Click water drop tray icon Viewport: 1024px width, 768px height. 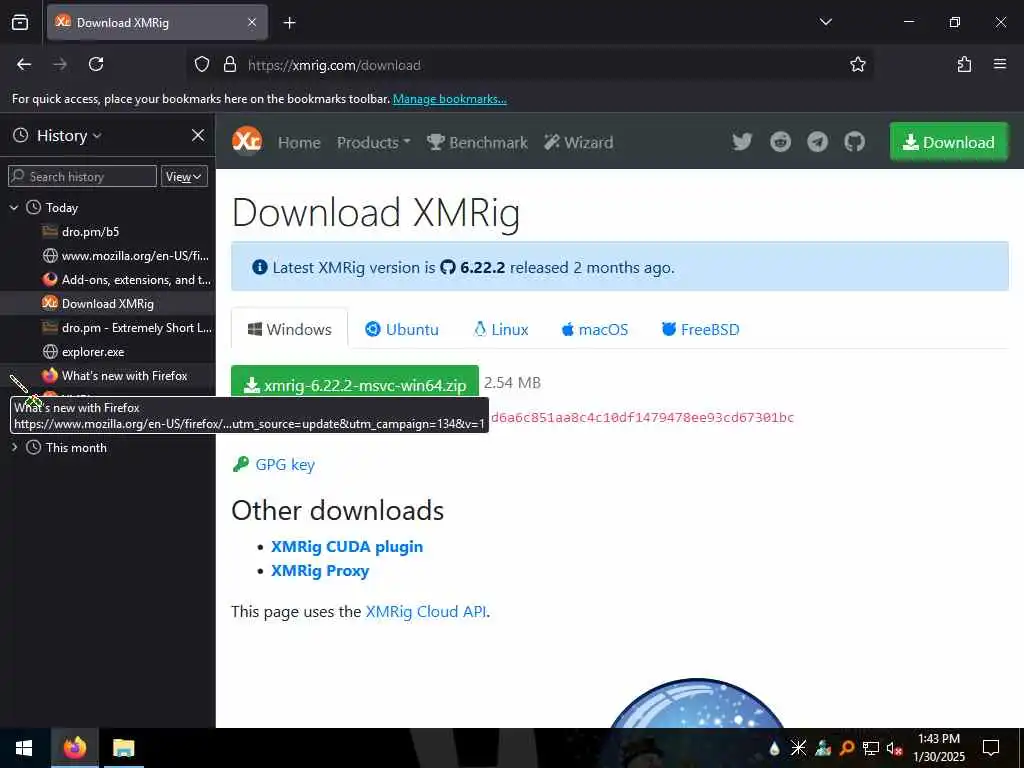click(x=775, y=748)
